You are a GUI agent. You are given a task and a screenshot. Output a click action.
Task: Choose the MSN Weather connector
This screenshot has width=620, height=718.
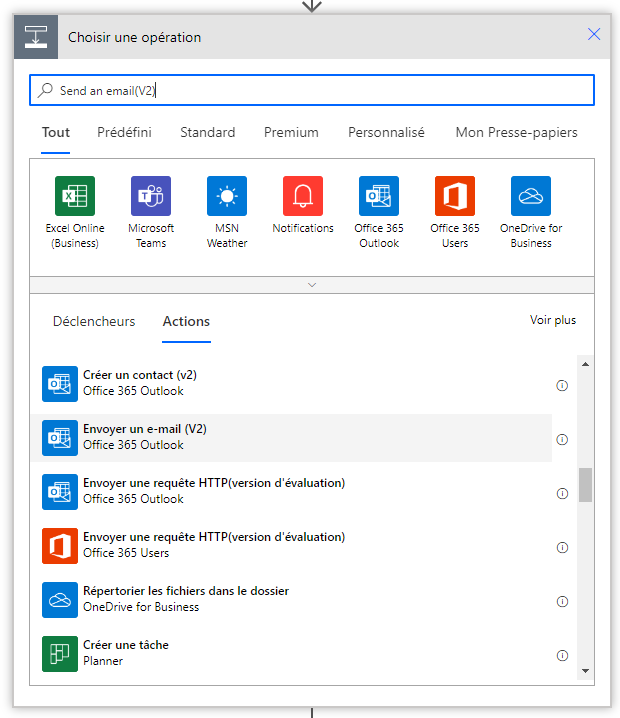tap(227, 212)
